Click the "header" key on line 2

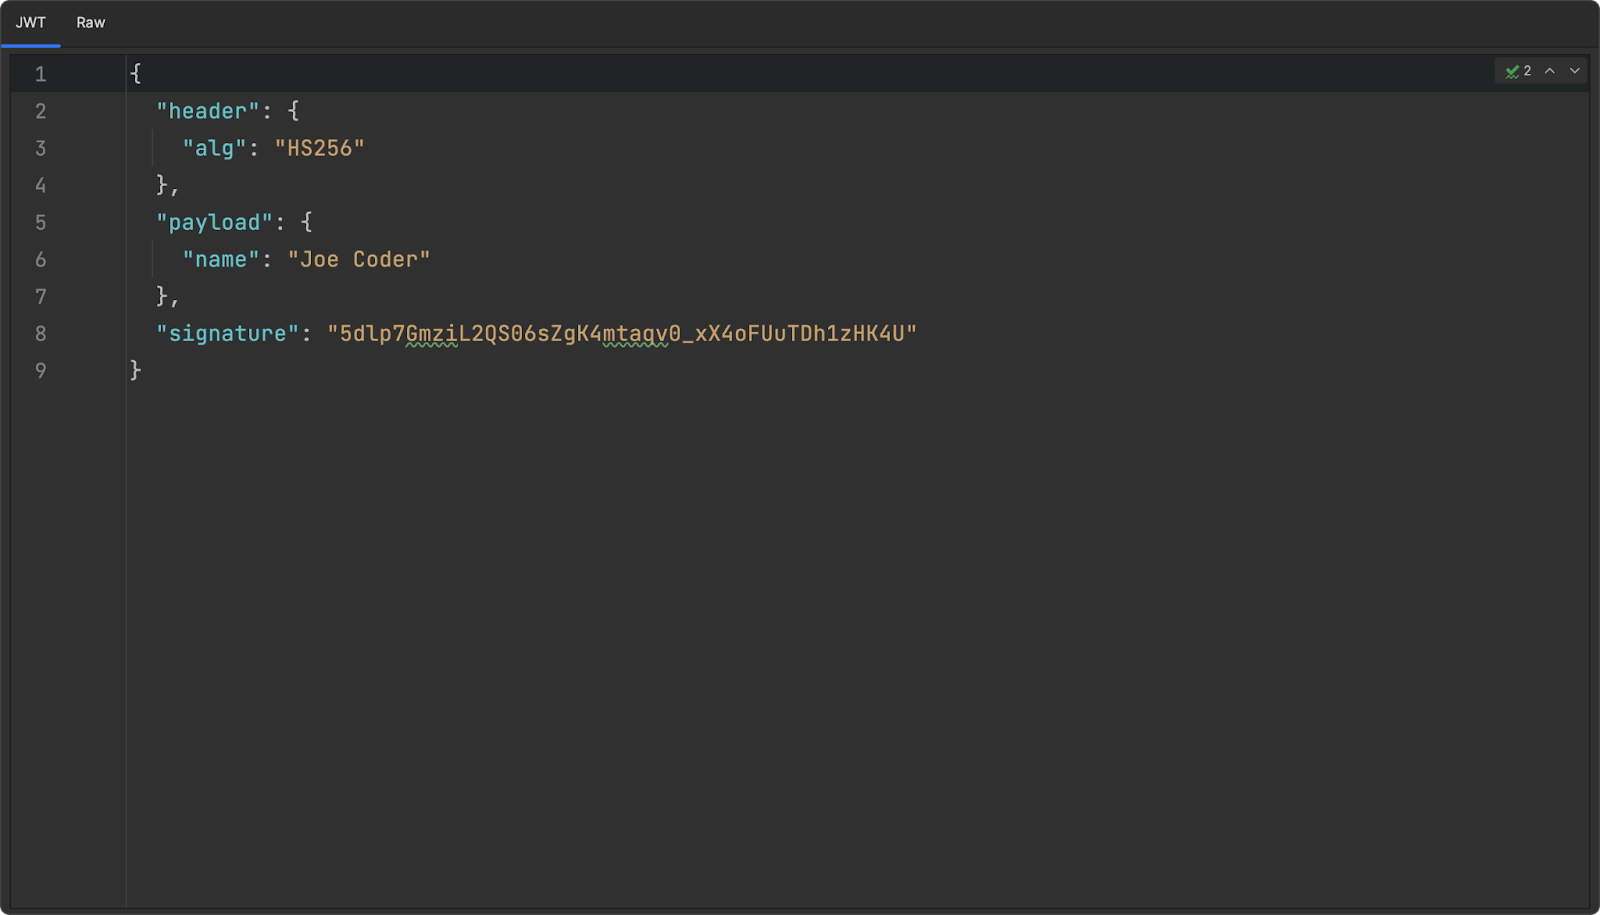click(x=207, y=111)
